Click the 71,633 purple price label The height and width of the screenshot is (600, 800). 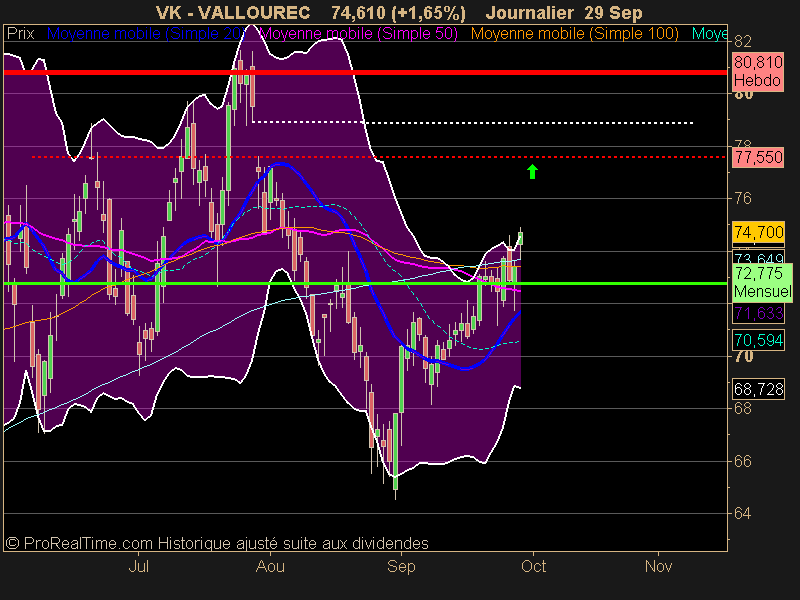coord(758,313)
